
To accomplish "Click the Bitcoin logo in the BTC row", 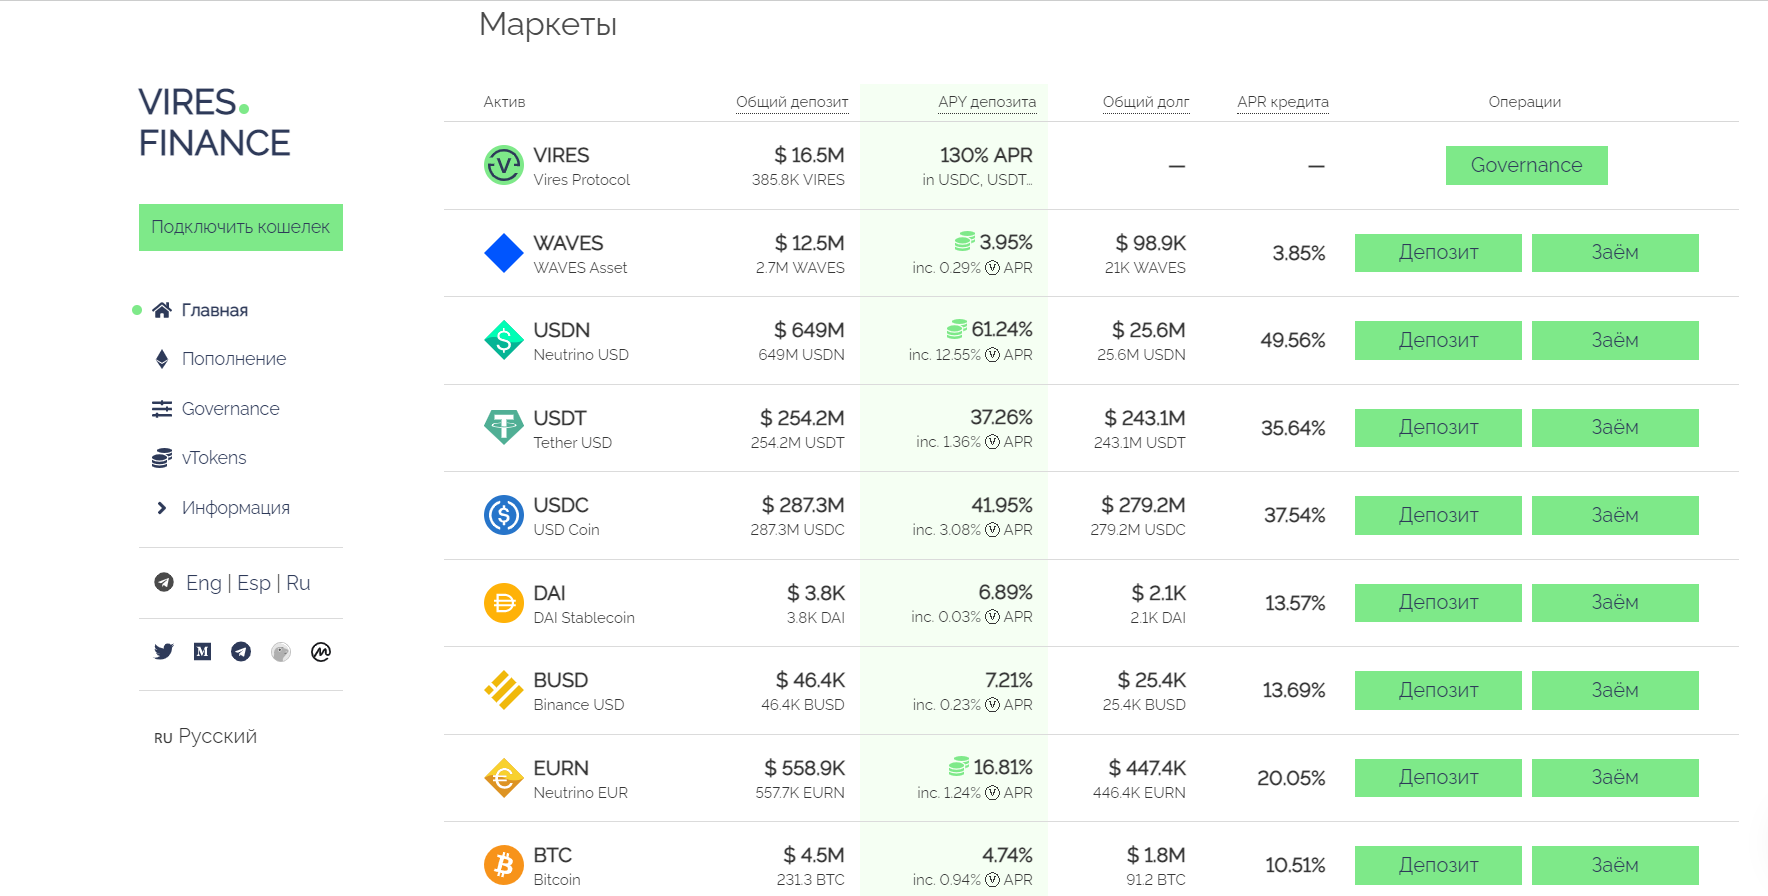I will 504,864.
